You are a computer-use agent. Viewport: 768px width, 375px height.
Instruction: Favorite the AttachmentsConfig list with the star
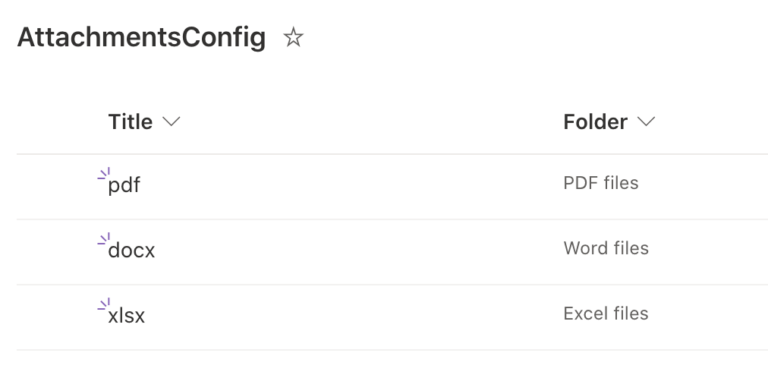pos(293,37)
